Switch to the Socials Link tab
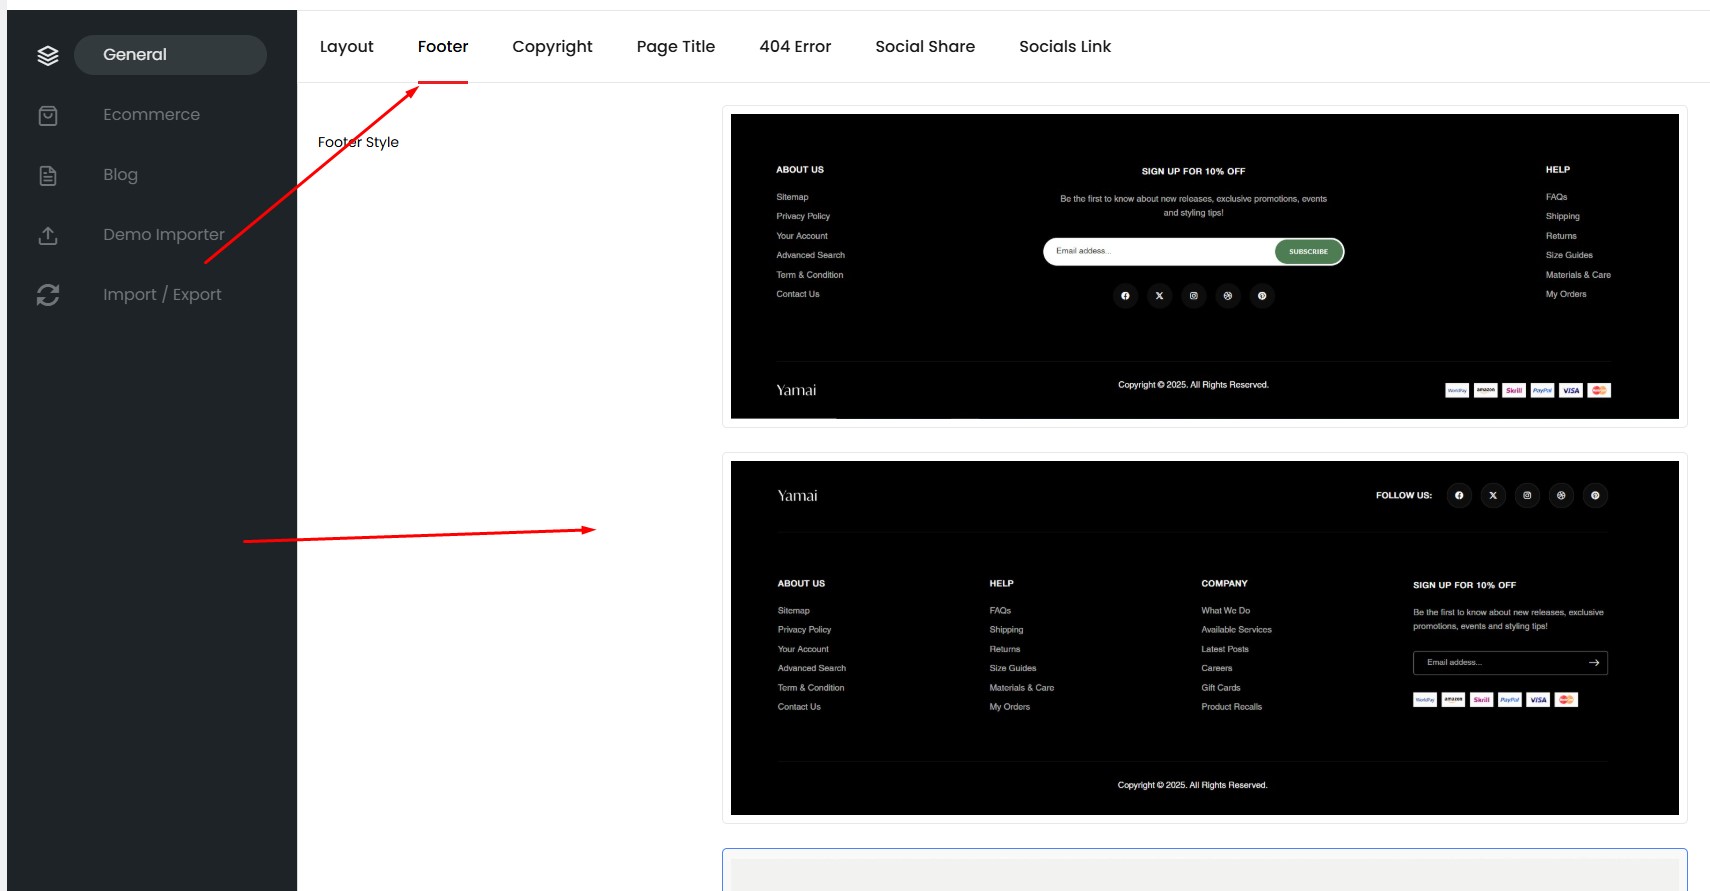The height and width of the screenshot is (891, 1710). coord(1065,47)
